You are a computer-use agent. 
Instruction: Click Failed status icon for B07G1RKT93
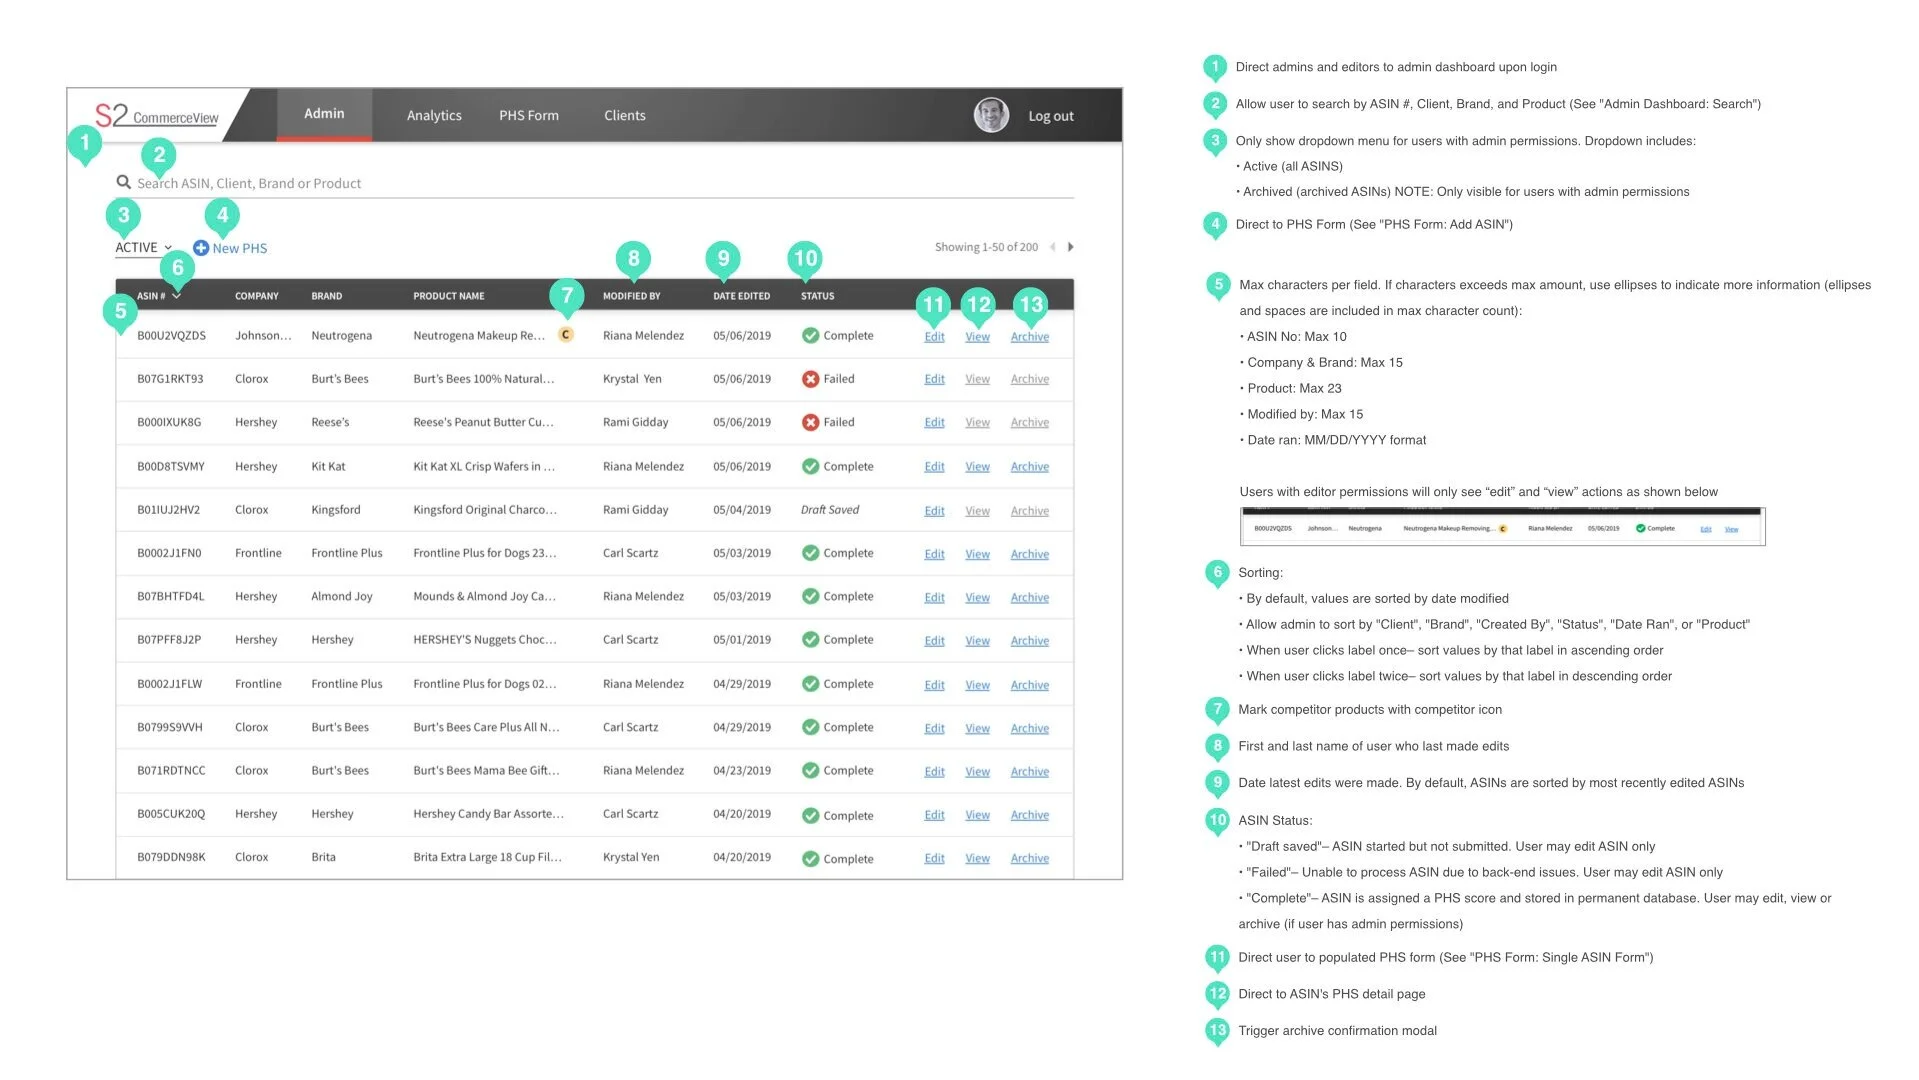[810, 379]
